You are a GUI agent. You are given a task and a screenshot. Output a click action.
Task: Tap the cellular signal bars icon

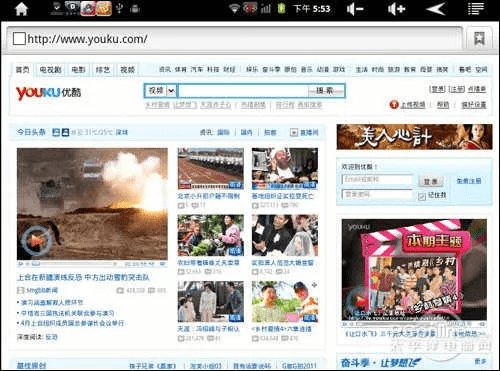[266, 8]
